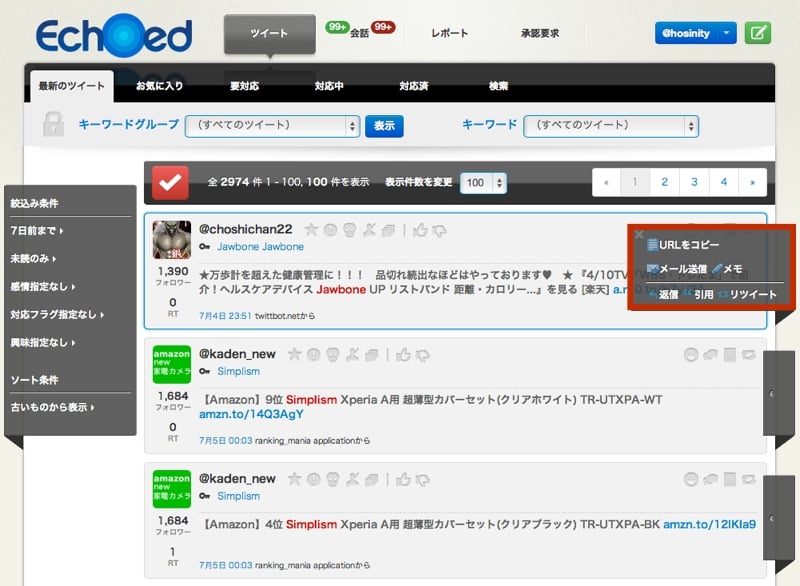Viewport: 800px width, 586px height.
Task: Toggle thumbs up on the 9位 Simplism tweet
Action: (x=404, y=355)
